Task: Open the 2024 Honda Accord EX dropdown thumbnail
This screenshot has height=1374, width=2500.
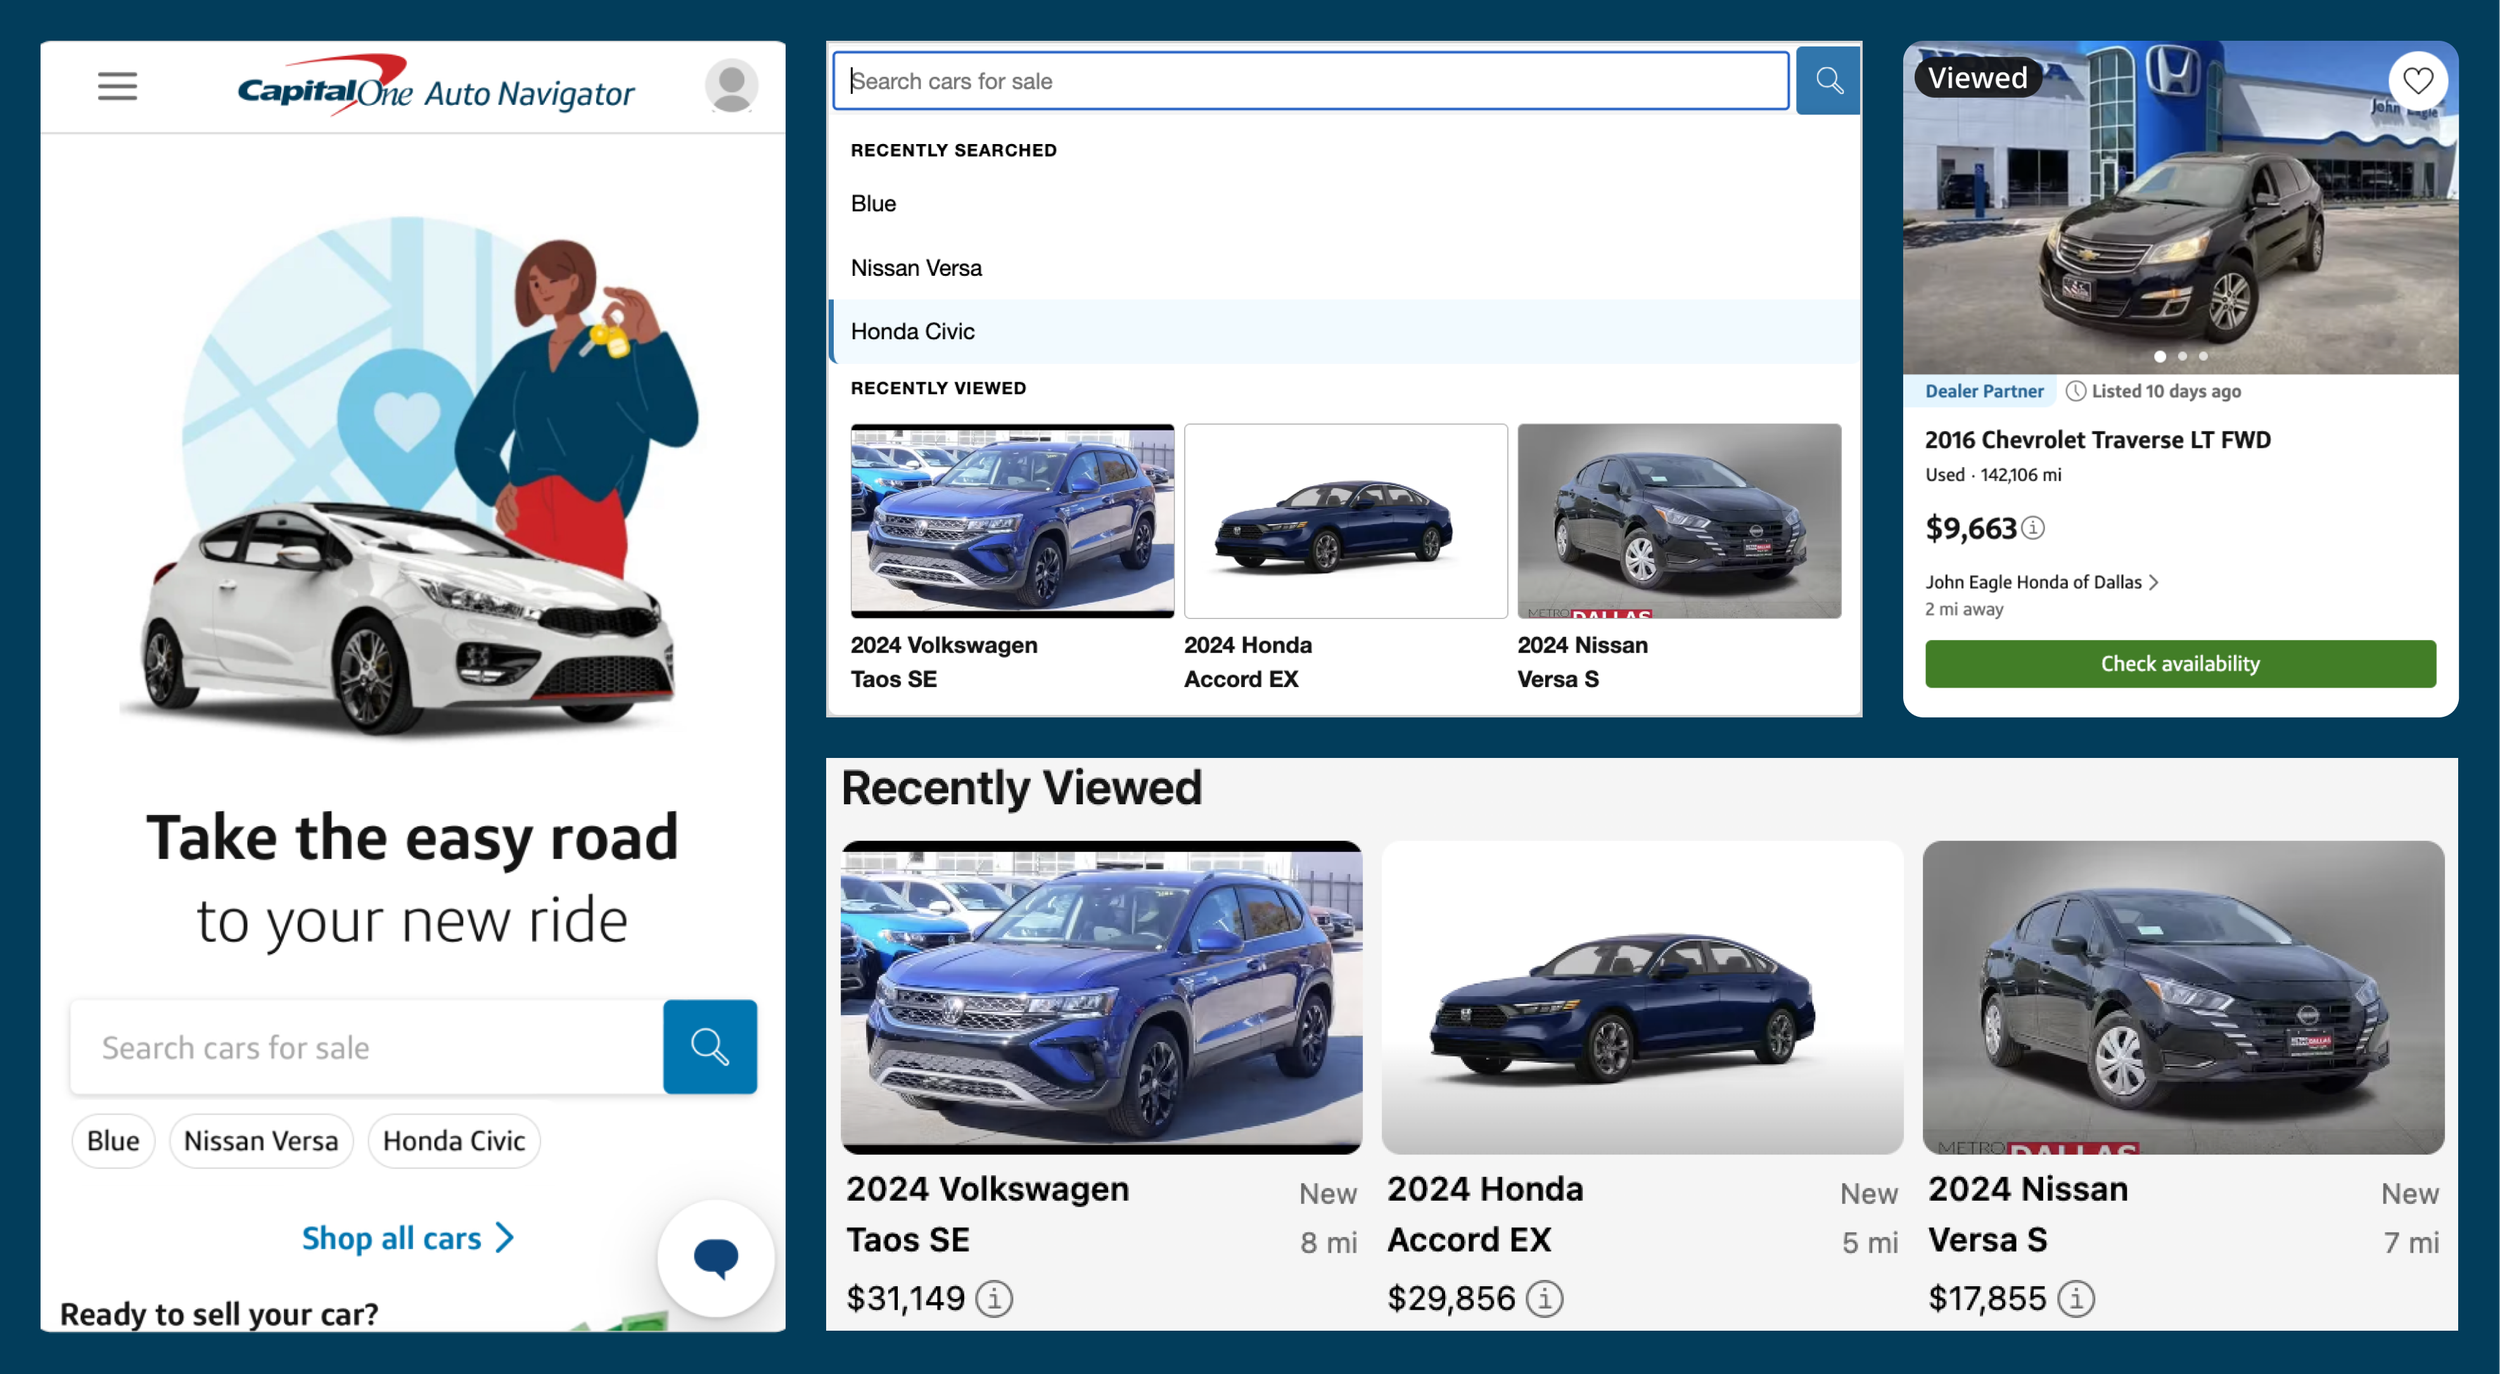Action: point(1345,521)
